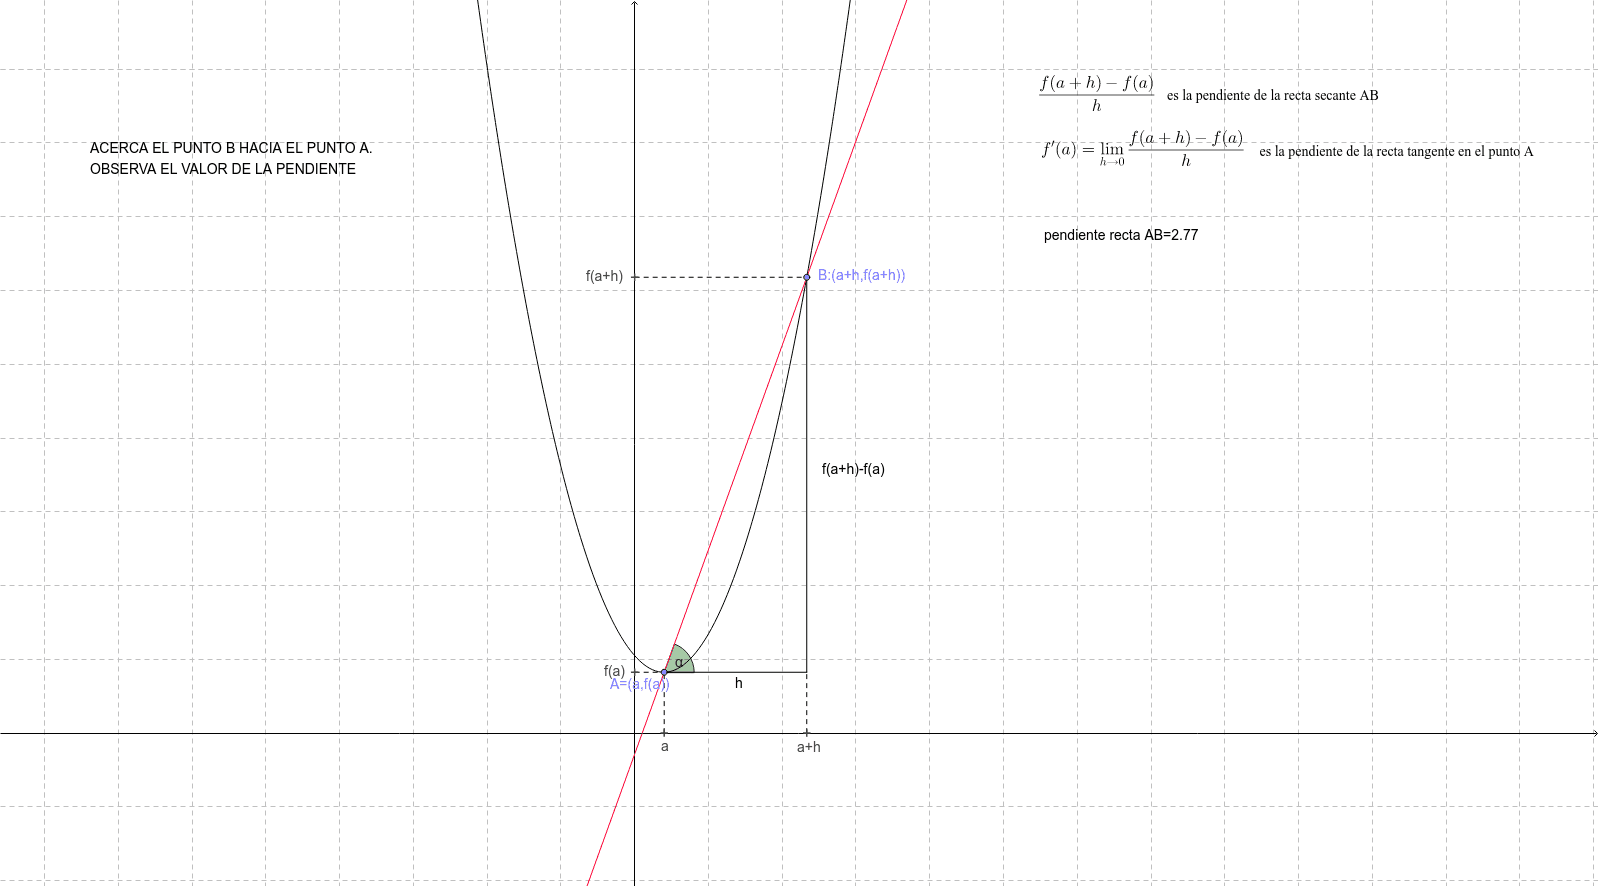Select point A on the parabola
The width and height of the screenshot is (1600, 888).
[664, 672]
